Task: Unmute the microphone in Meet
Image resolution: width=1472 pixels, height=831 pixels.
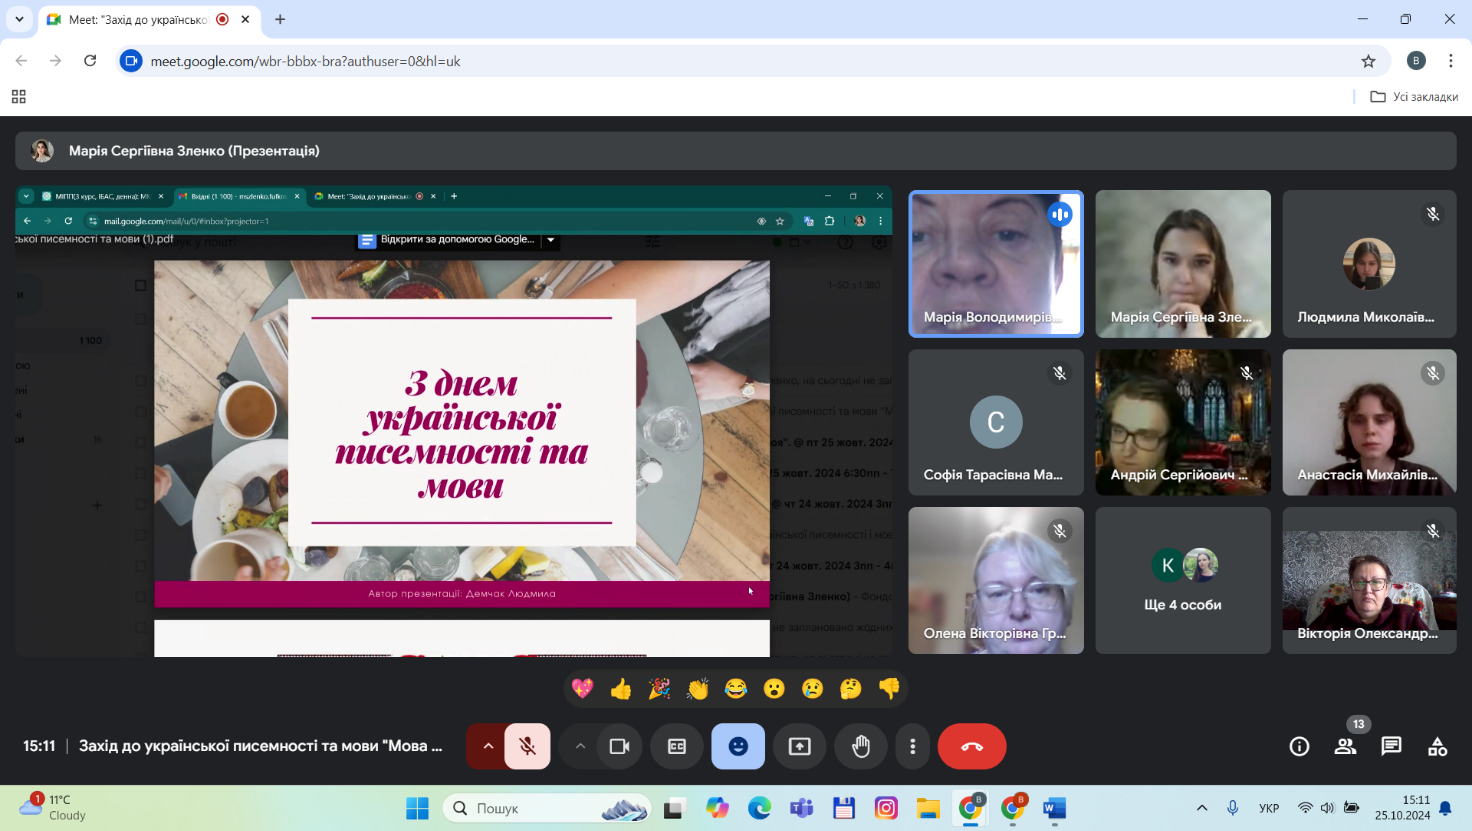Action: pos(527,746)
